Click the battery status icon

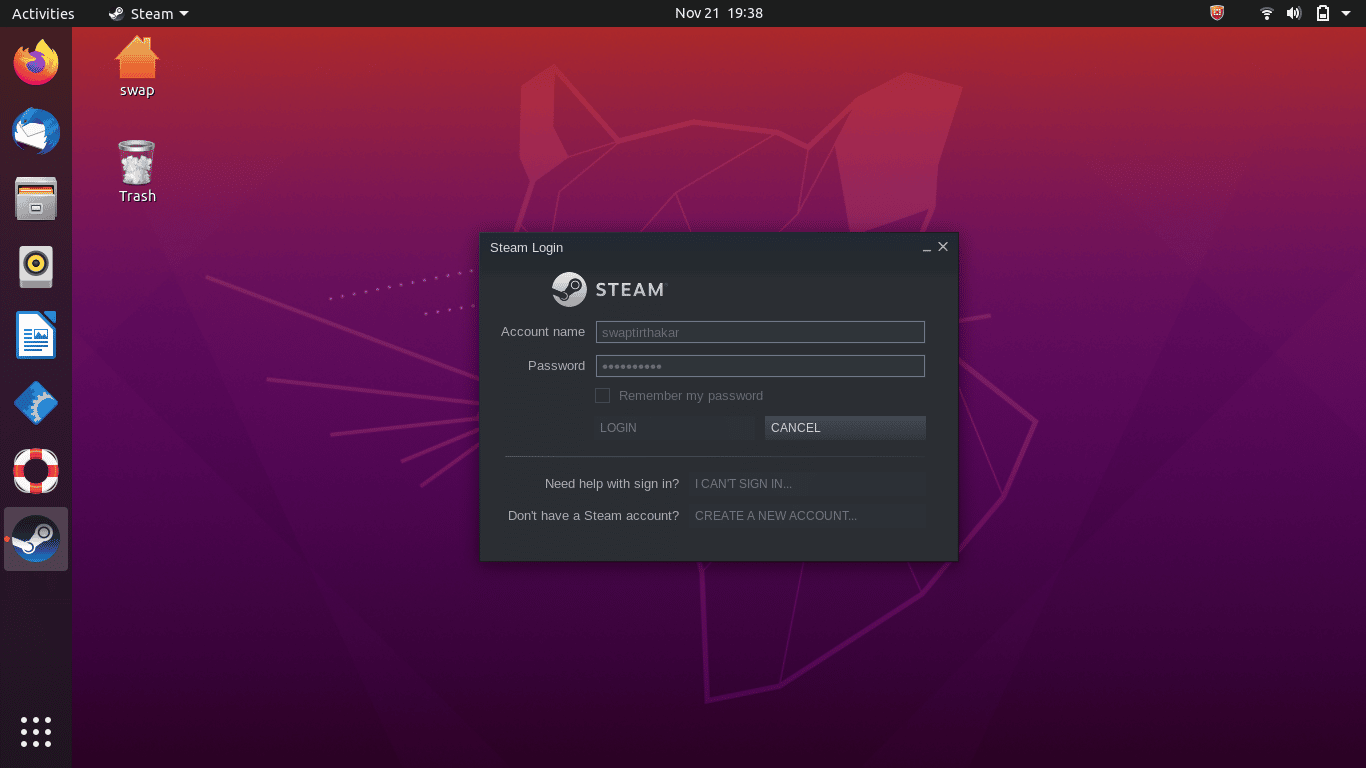coord(1323,13)
